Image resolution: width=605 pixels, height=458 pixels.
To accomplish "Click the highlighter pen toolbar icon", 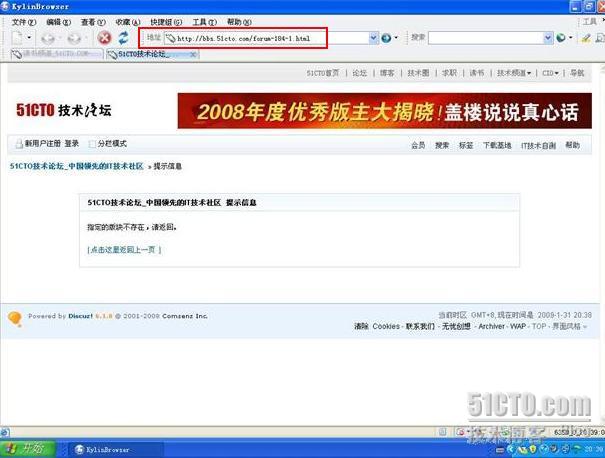I will pyautogui.click(x=586, y=38).
